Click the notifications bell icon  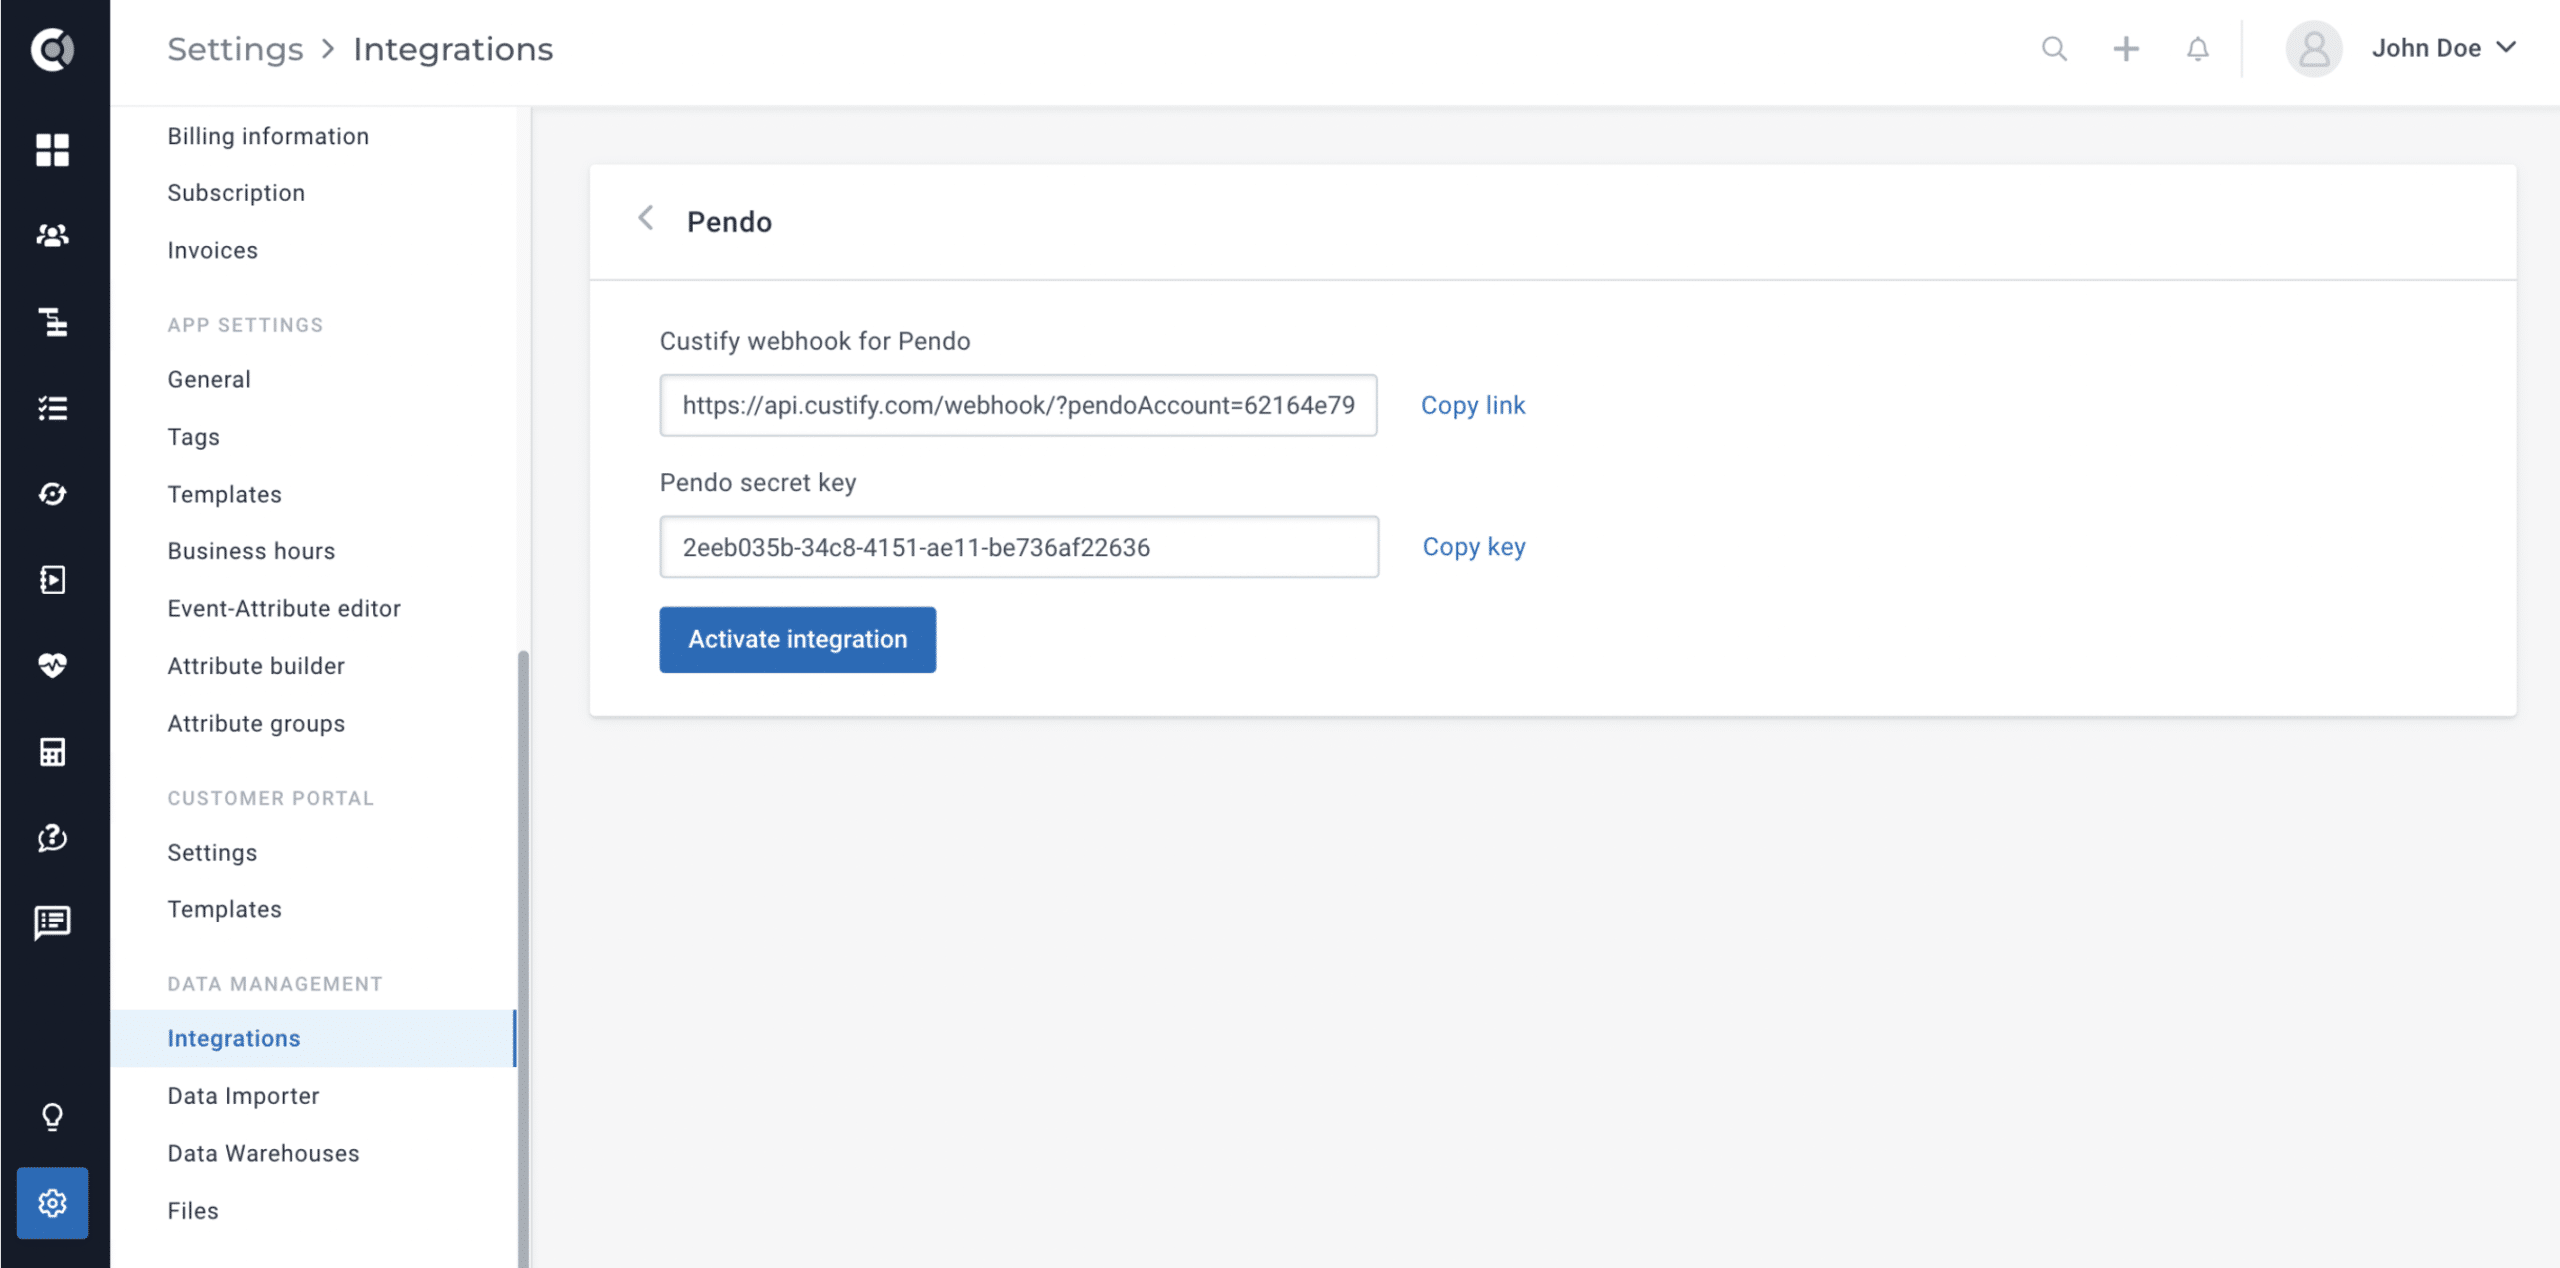tap(2196, 48)
